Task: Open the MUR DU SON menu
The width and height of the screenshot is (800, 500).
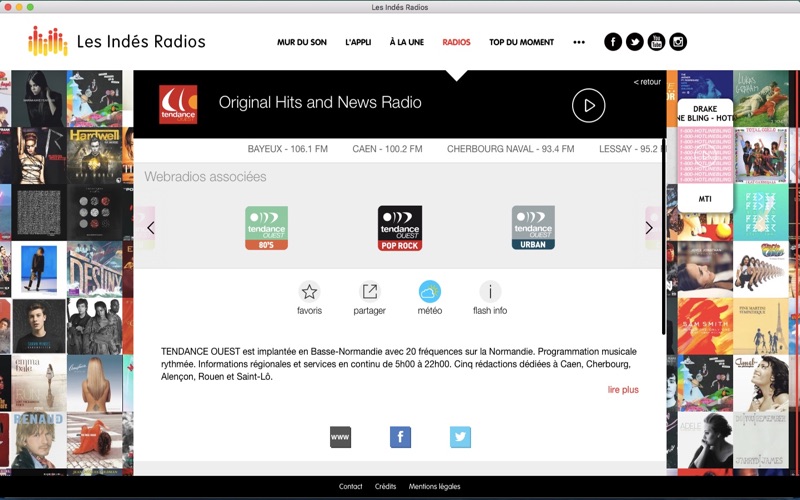Action: pos(302,42)
